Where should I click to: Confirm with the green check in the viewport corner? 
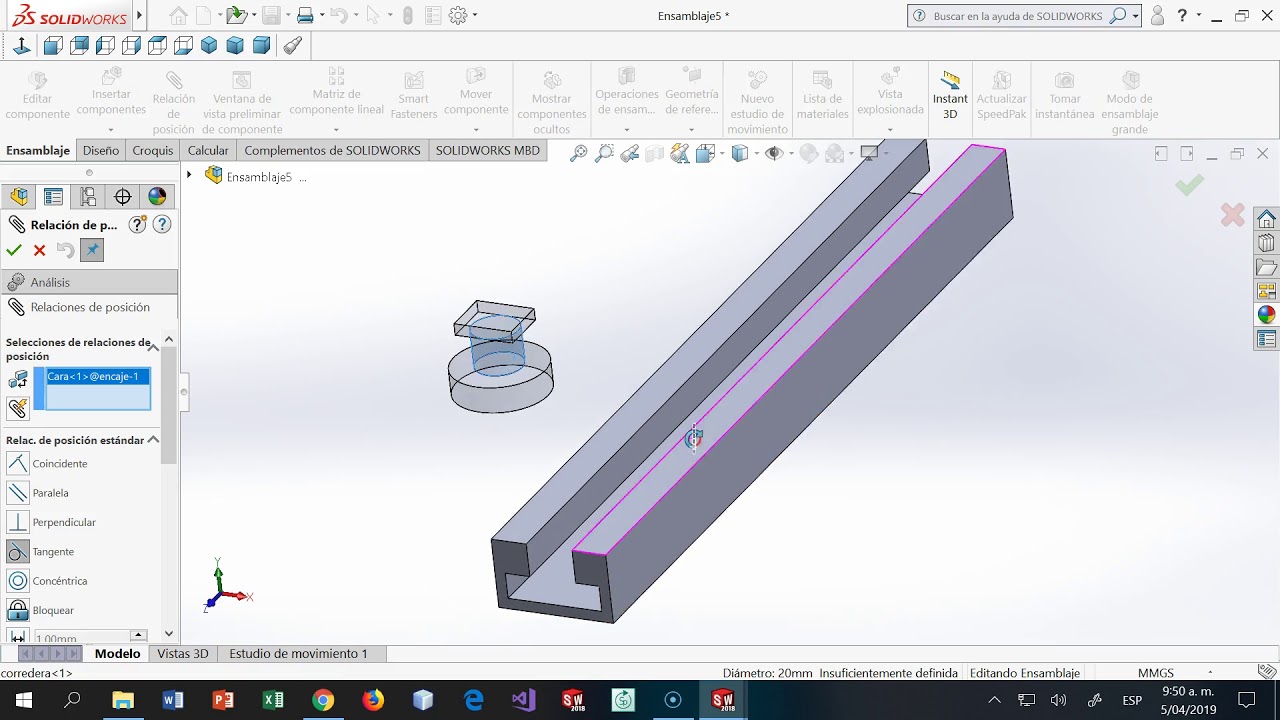pos(1189,185)
